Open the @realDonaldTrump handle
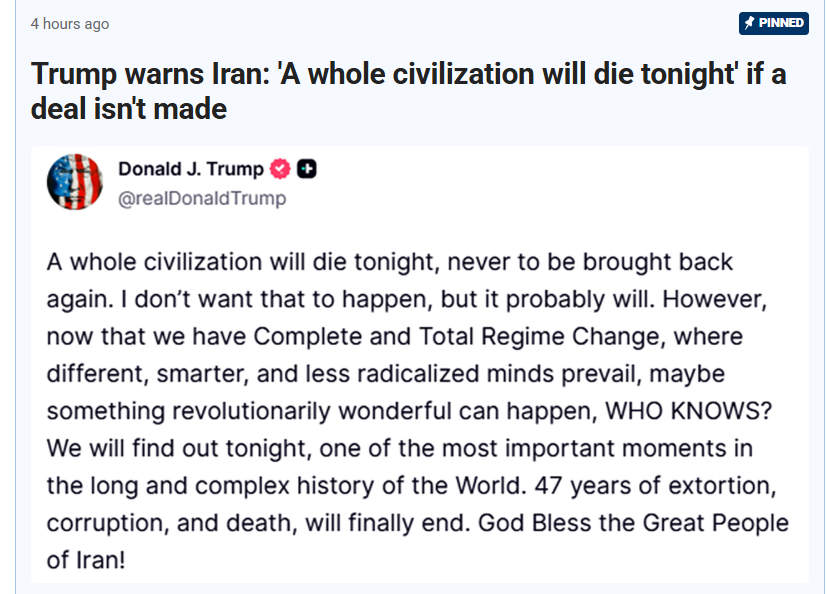 click(202, 198)
